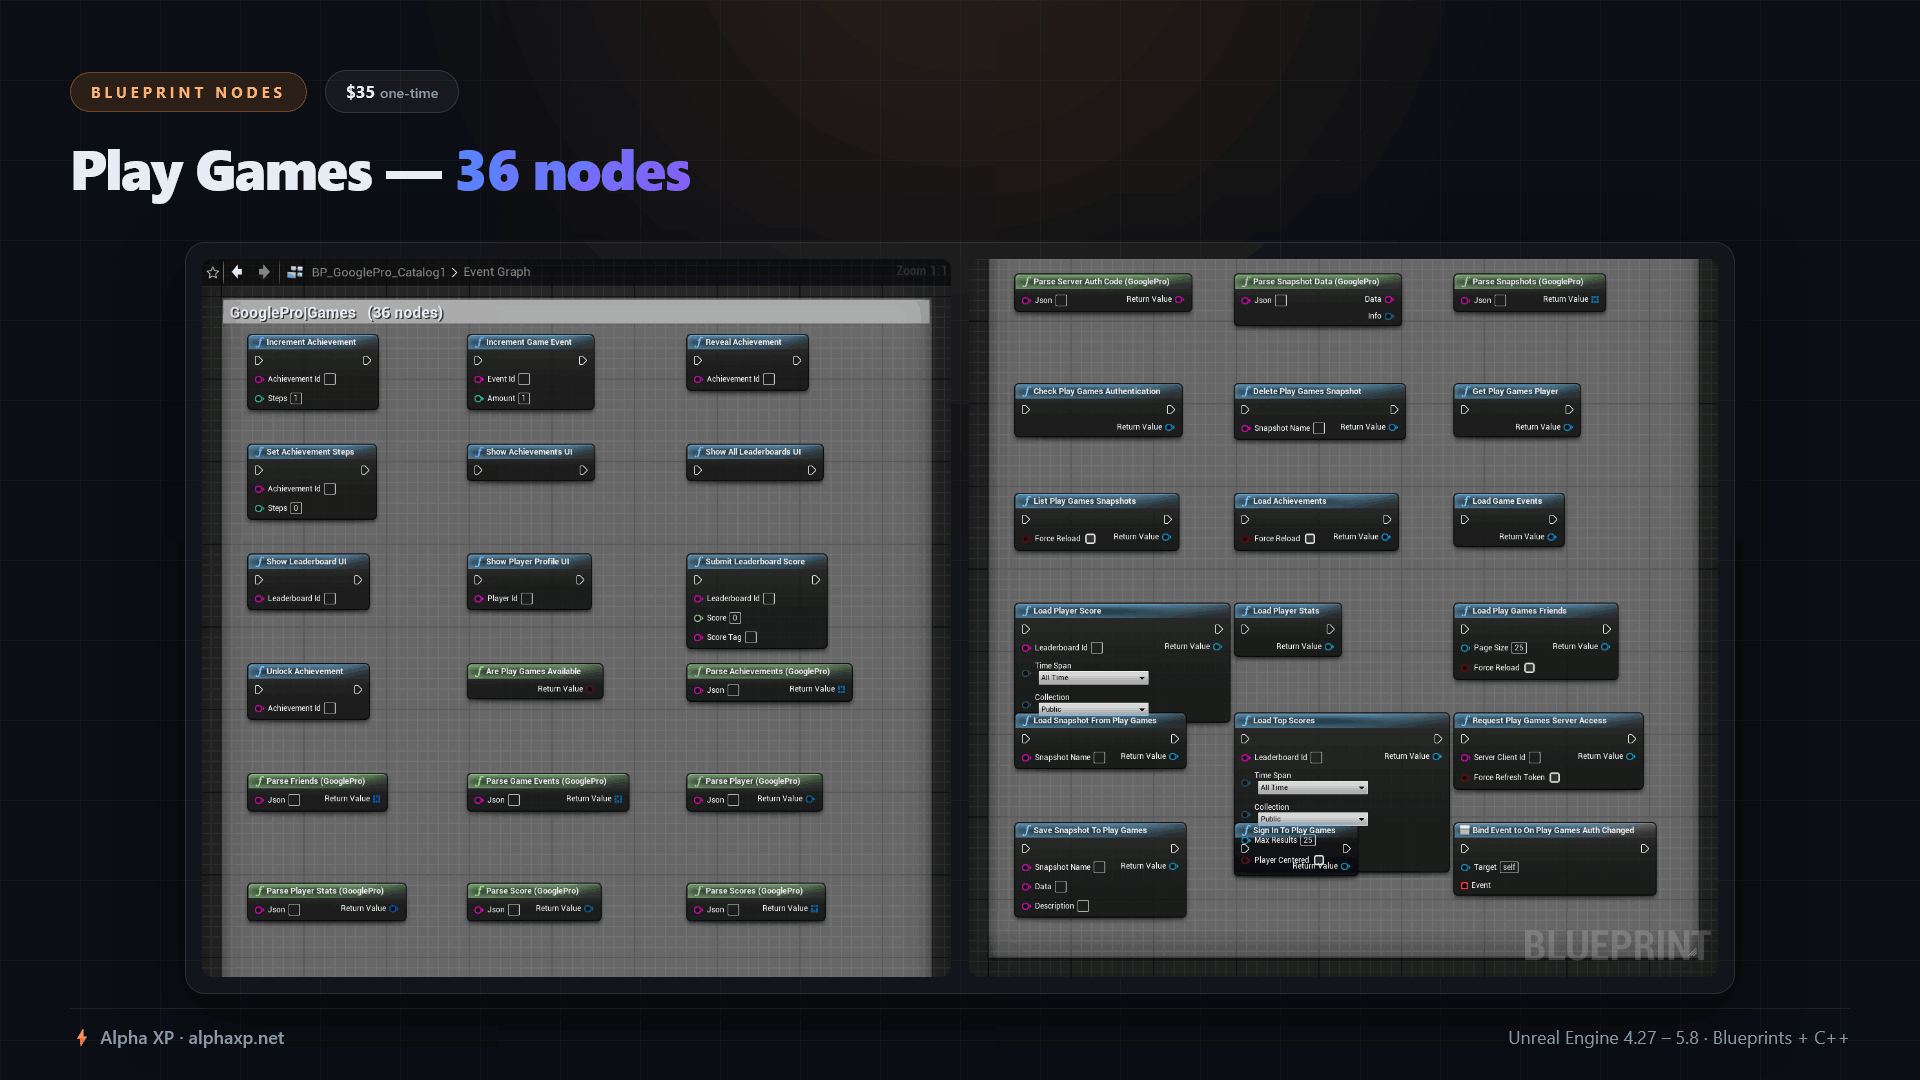Click Score value field on Submit Leaderboard Score
The height and width of the screenshot is (1080, 1920).
click(735, 618)
